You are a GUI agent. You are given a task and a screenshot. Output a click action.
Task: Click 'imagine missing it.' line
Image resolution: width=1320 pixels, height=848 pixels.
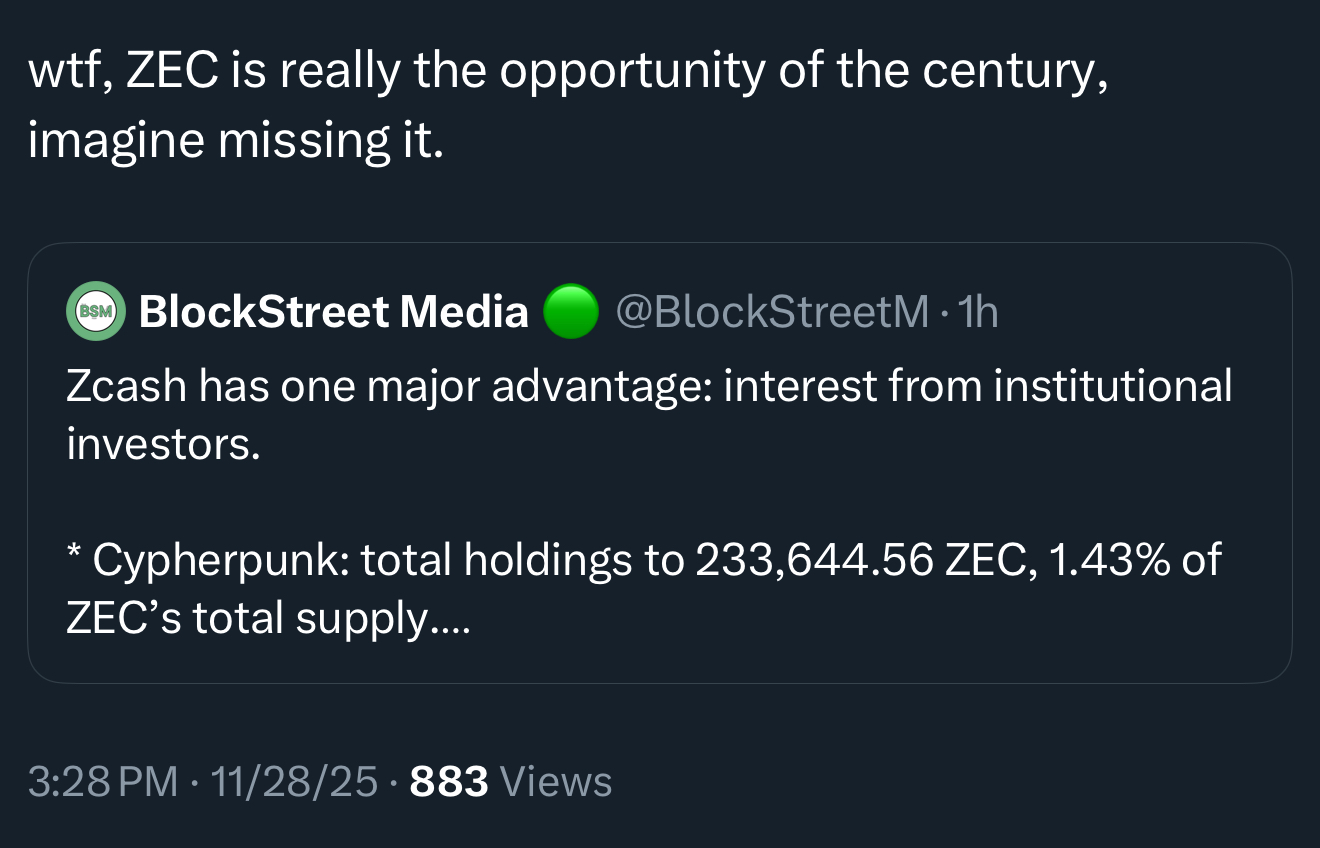click(235, 140)
